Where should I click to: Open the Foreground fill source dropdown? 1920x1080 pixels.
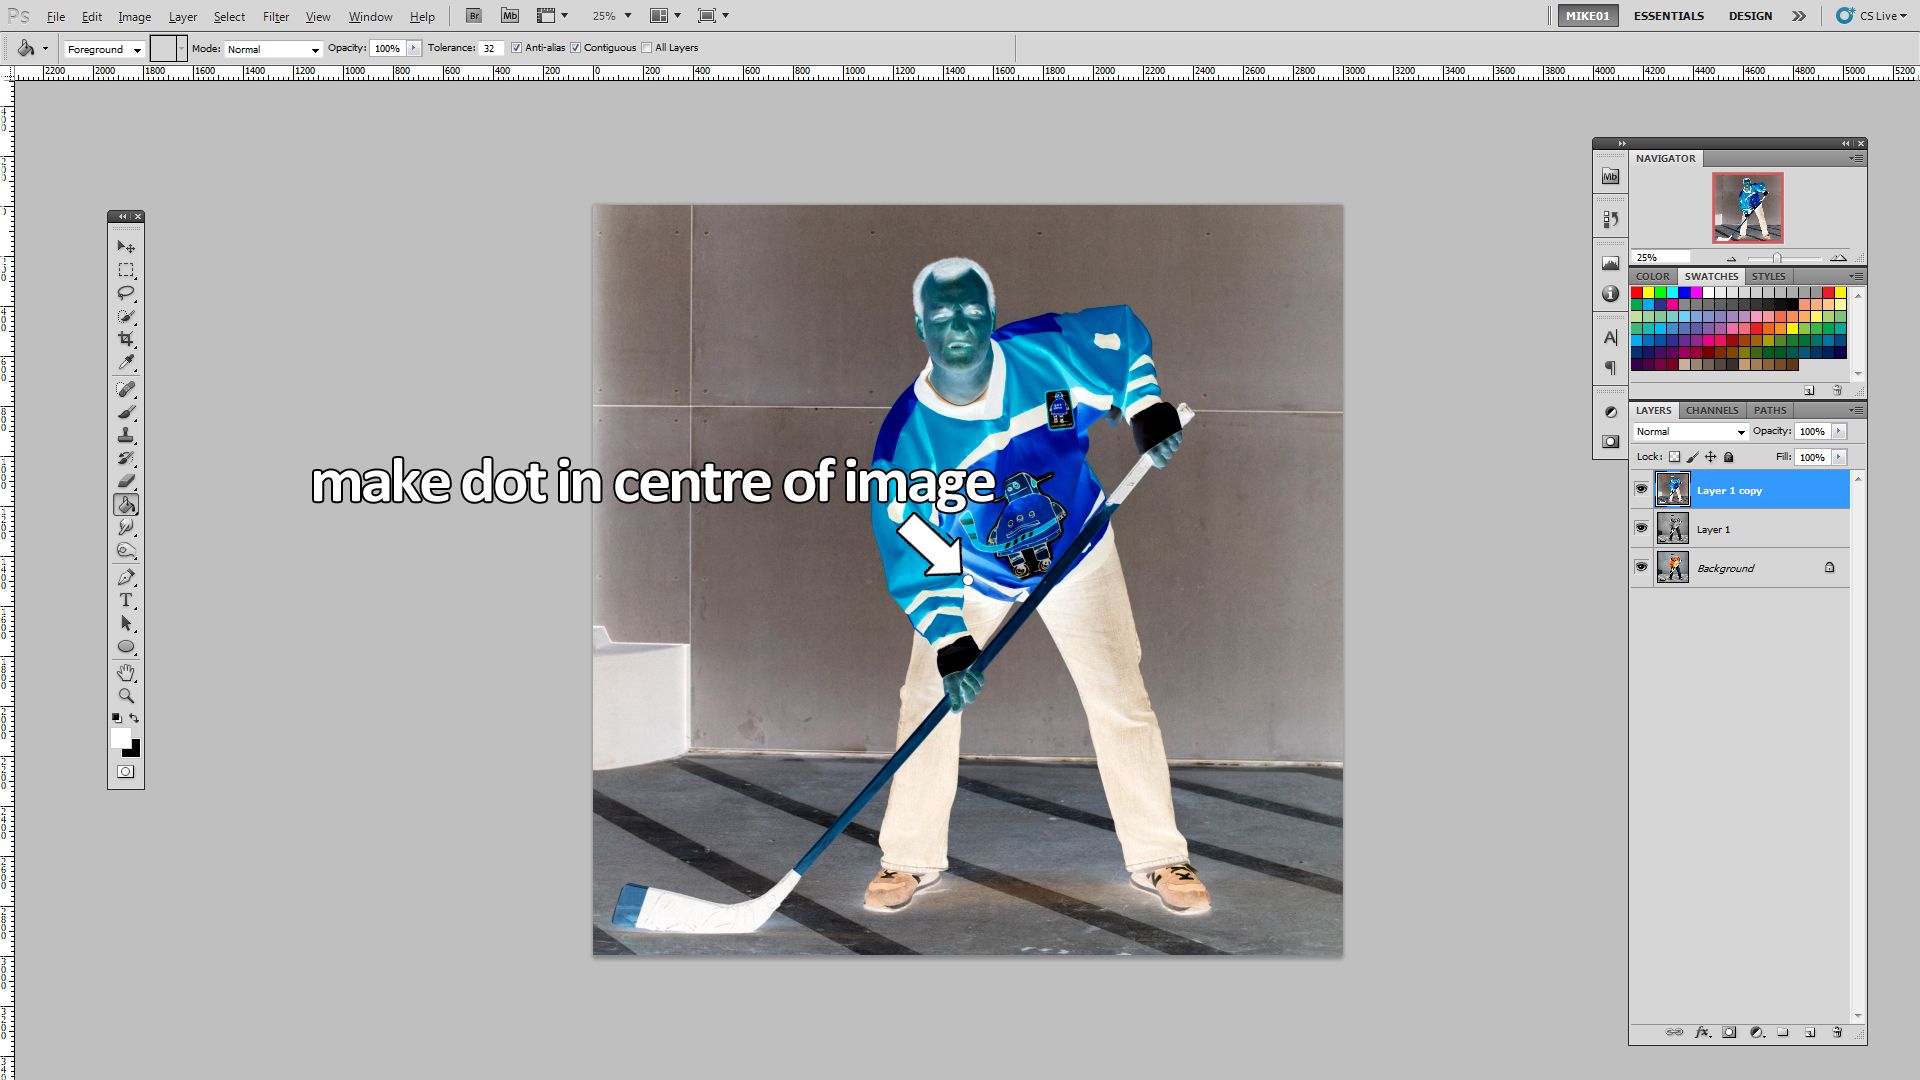pos(105,49)
